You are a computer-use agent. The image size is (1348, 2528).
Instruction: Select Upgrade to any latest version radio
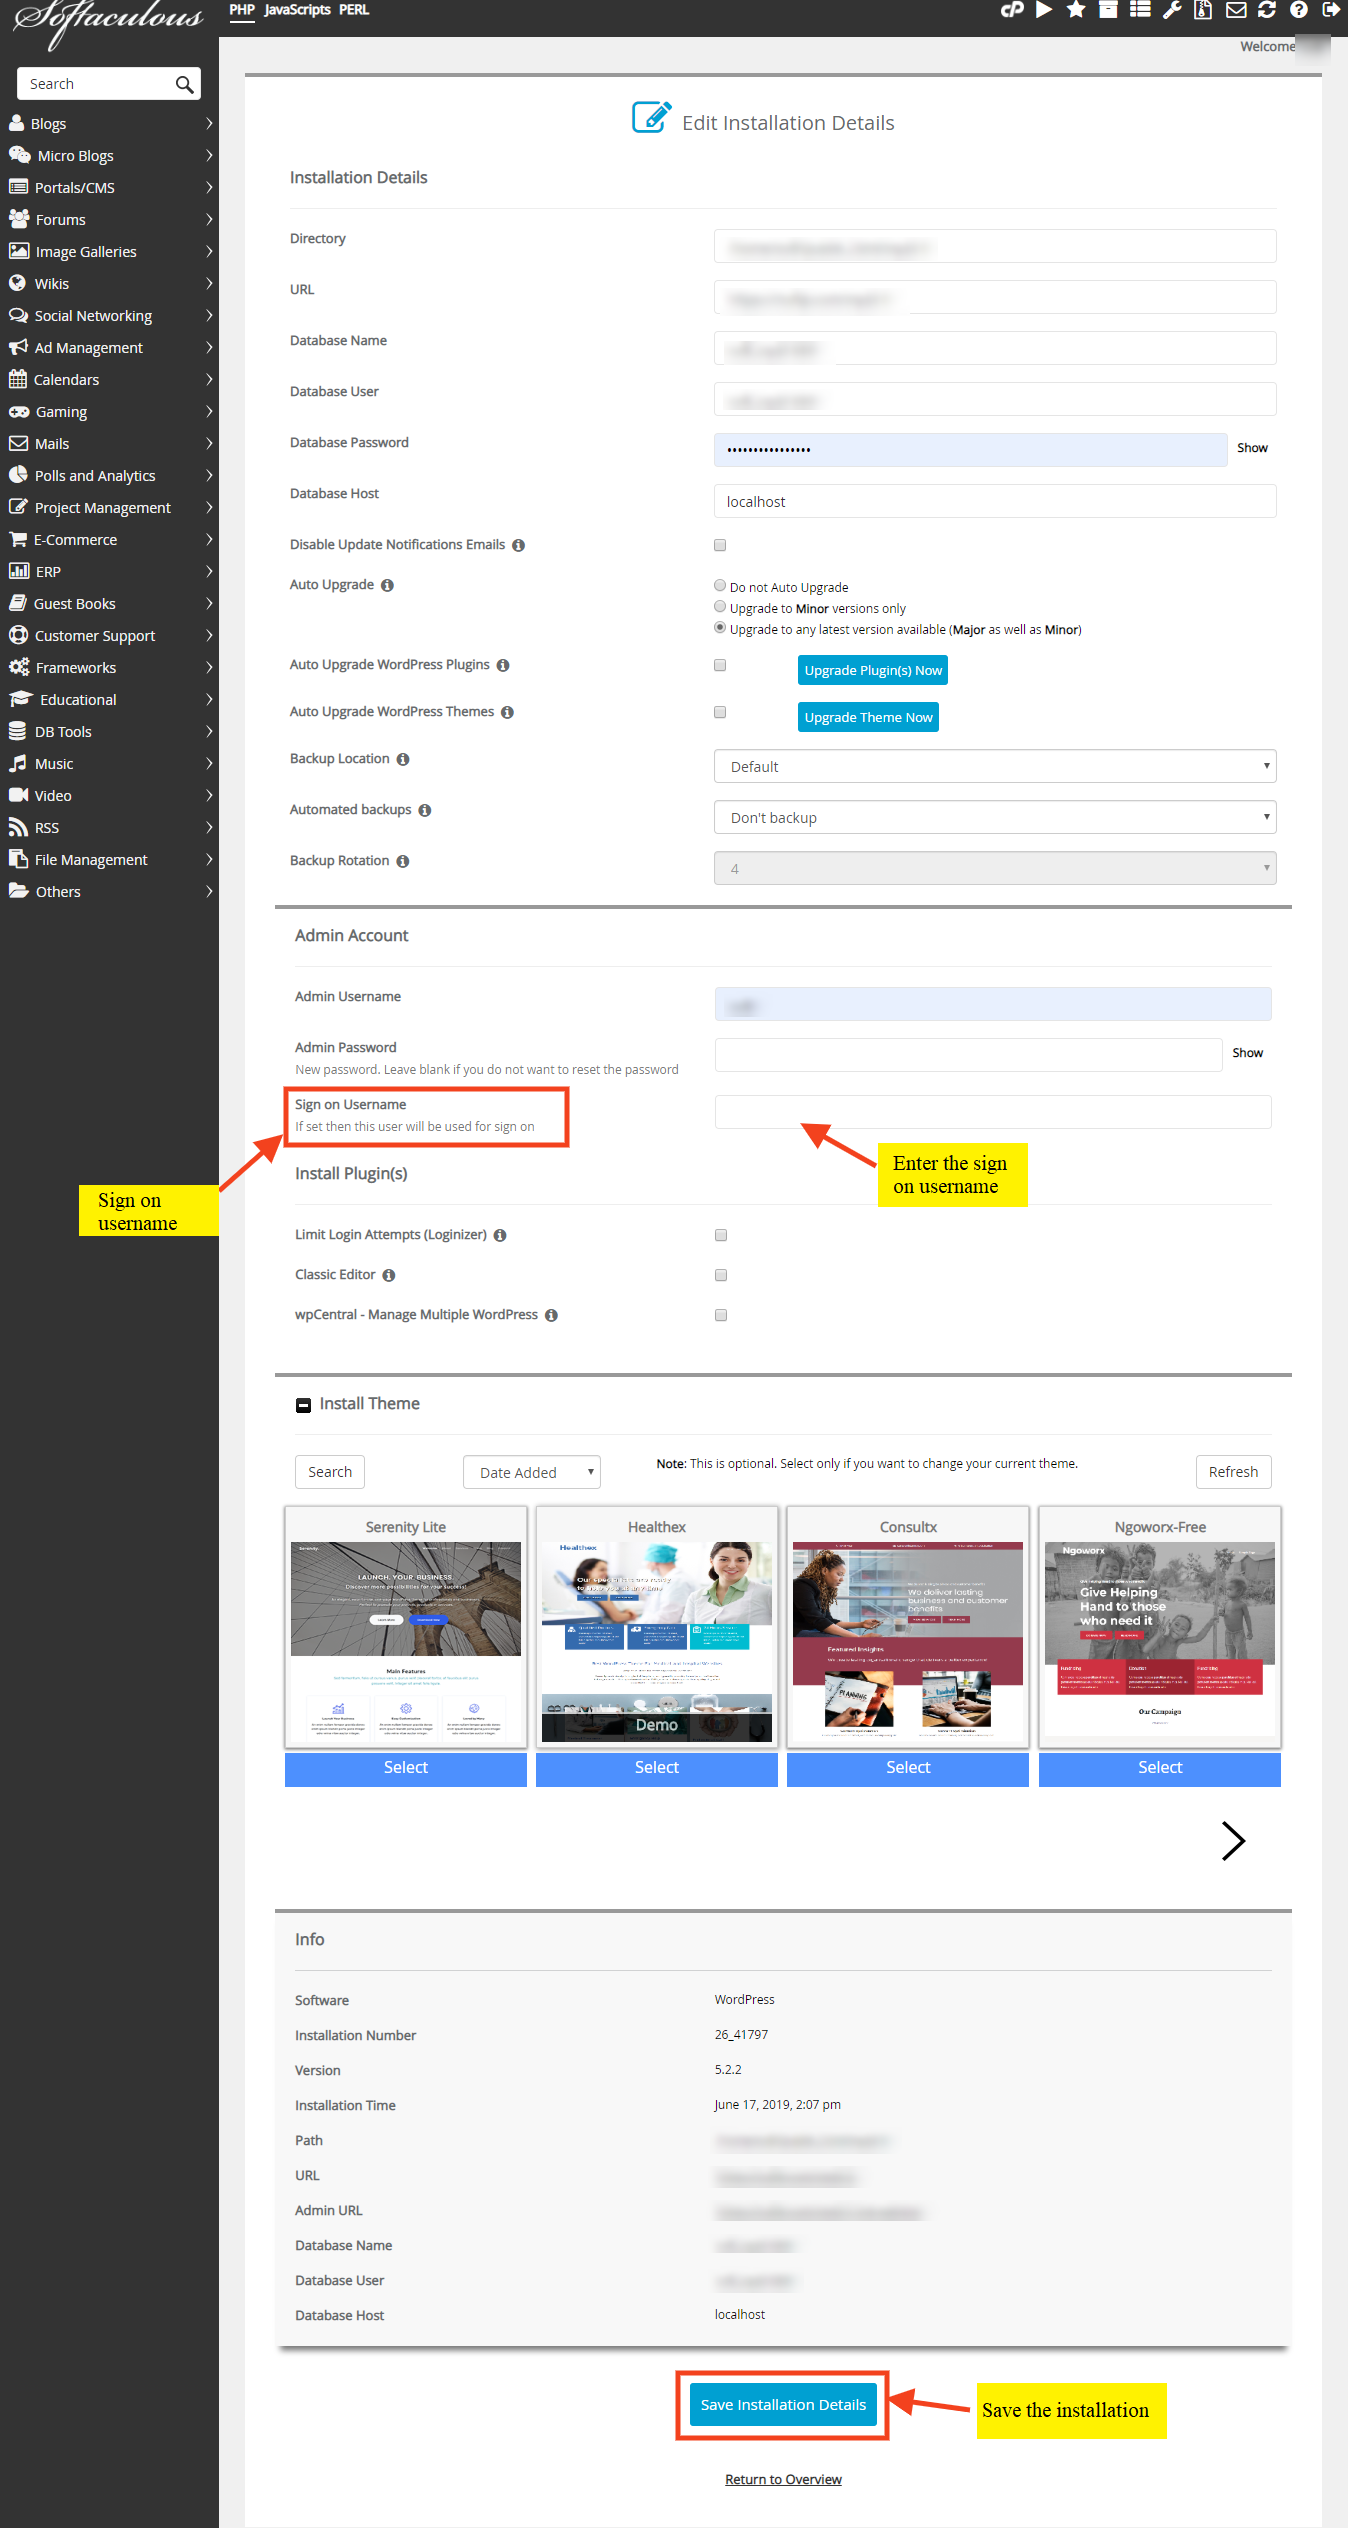click(x=720, y=627)
